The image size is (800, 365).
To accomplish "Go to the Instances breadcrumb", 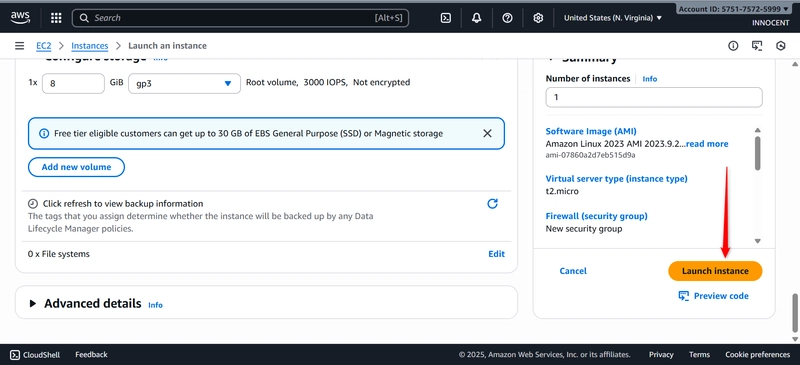I will tap(90, 46).
